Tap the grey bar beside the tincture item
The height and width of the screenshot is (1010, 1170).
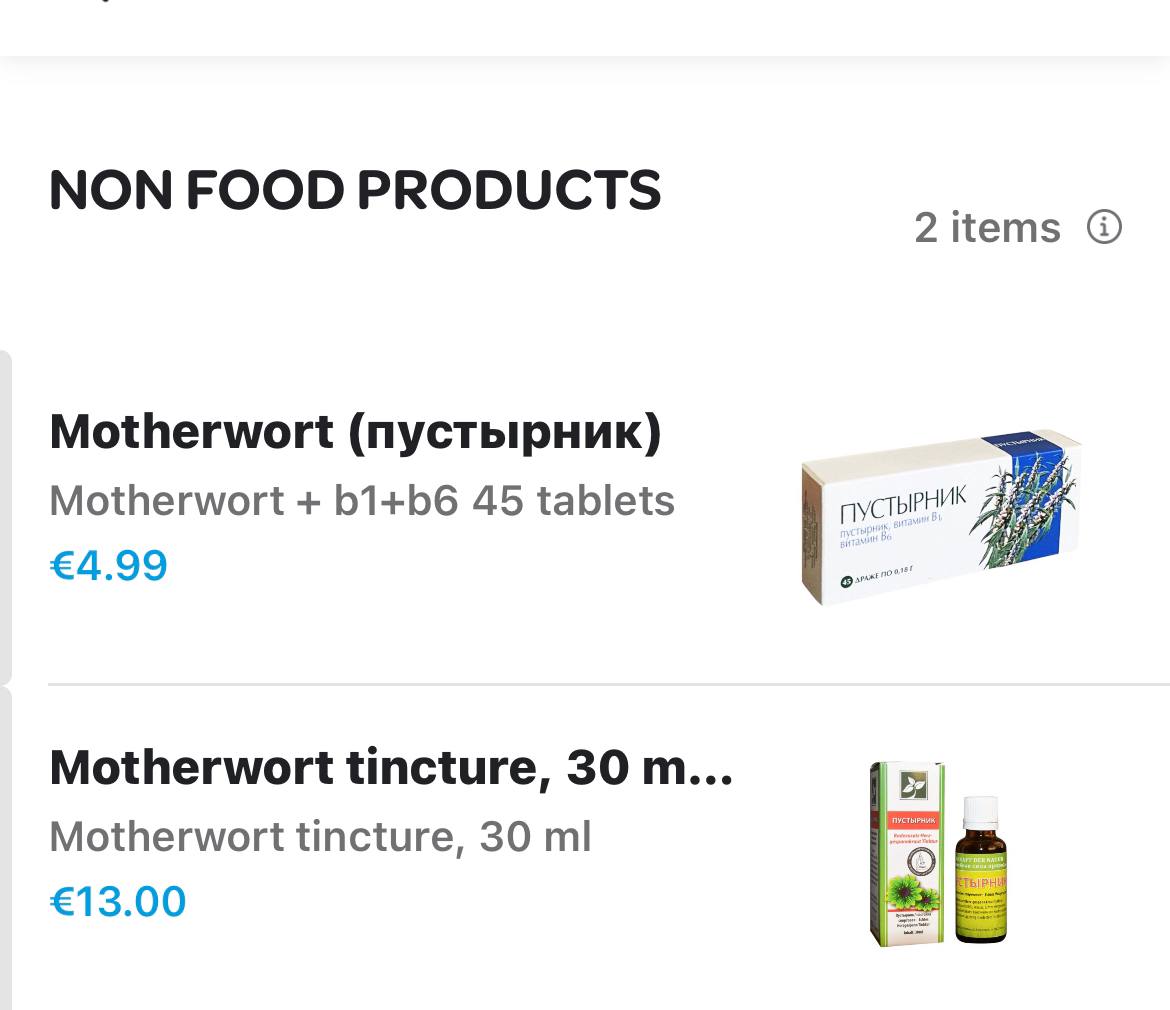[x=5, y=848]
